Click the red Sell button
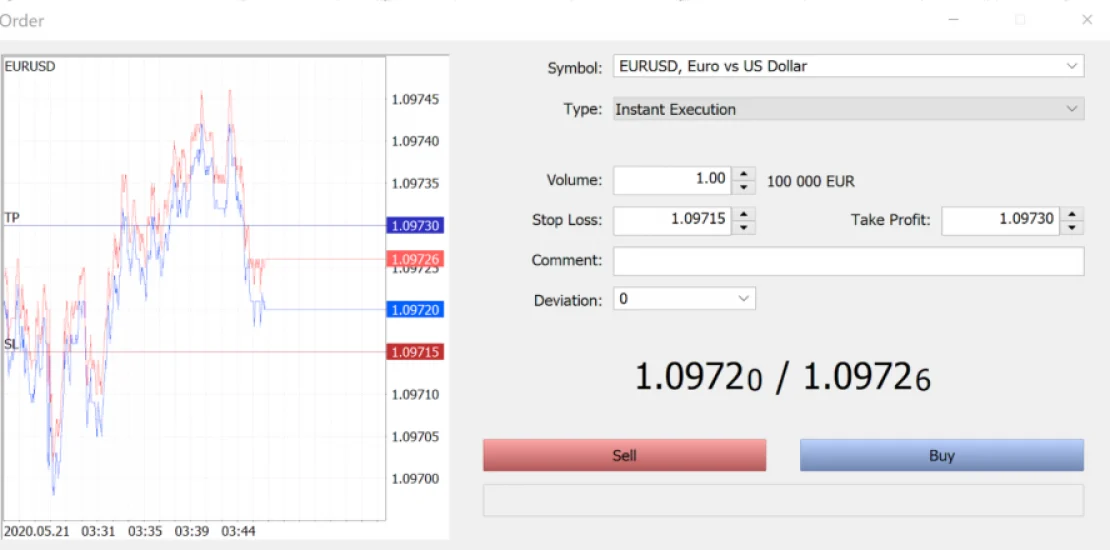This screenshot has width=1110, height=550. [624, 455]
